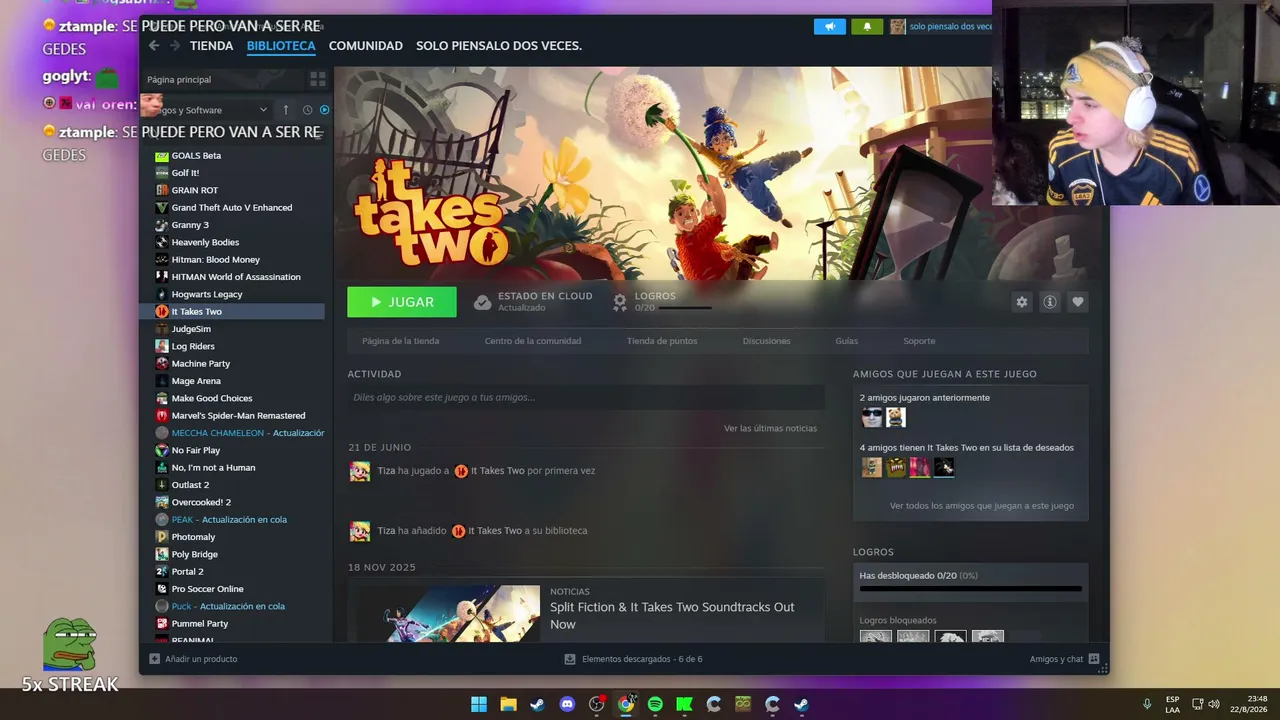Open the TIENDA tab
Viewport: 1280px width, 720px height.
211,46
